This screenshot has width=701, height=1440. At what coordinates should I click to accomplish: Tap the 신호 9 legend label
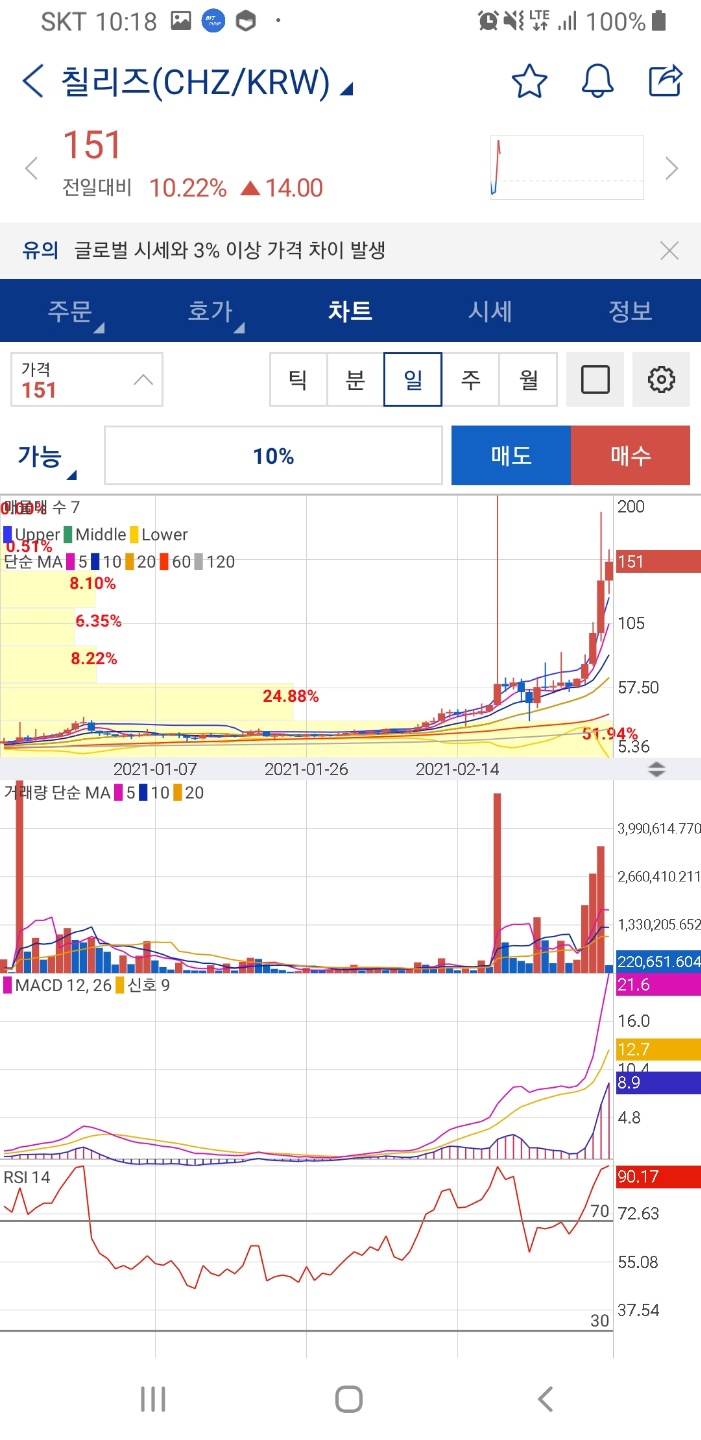point(148,985)
